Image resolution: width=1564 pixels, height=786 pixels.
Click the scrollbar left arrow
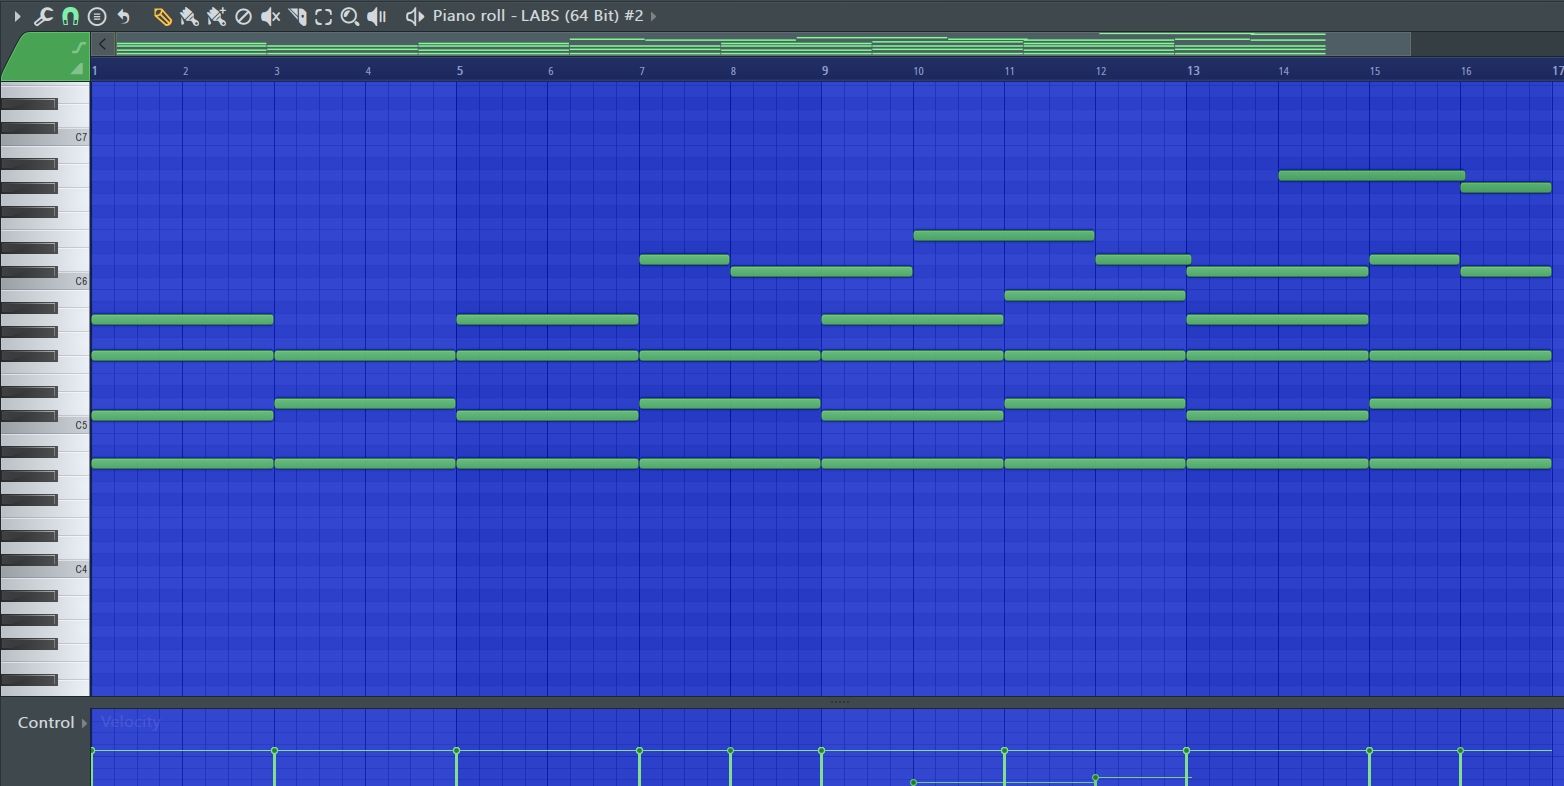pyautogui.click(x=102, y=44)
